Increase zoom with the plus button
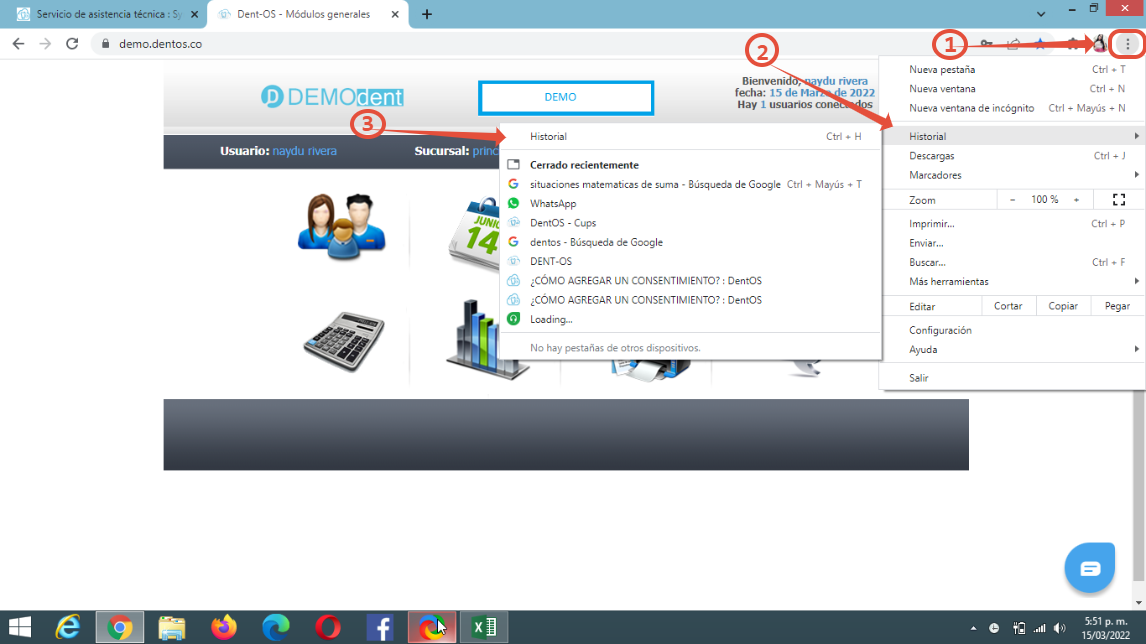Image resolution: width=1146 pixels, height=644 pixels. 1076,200
